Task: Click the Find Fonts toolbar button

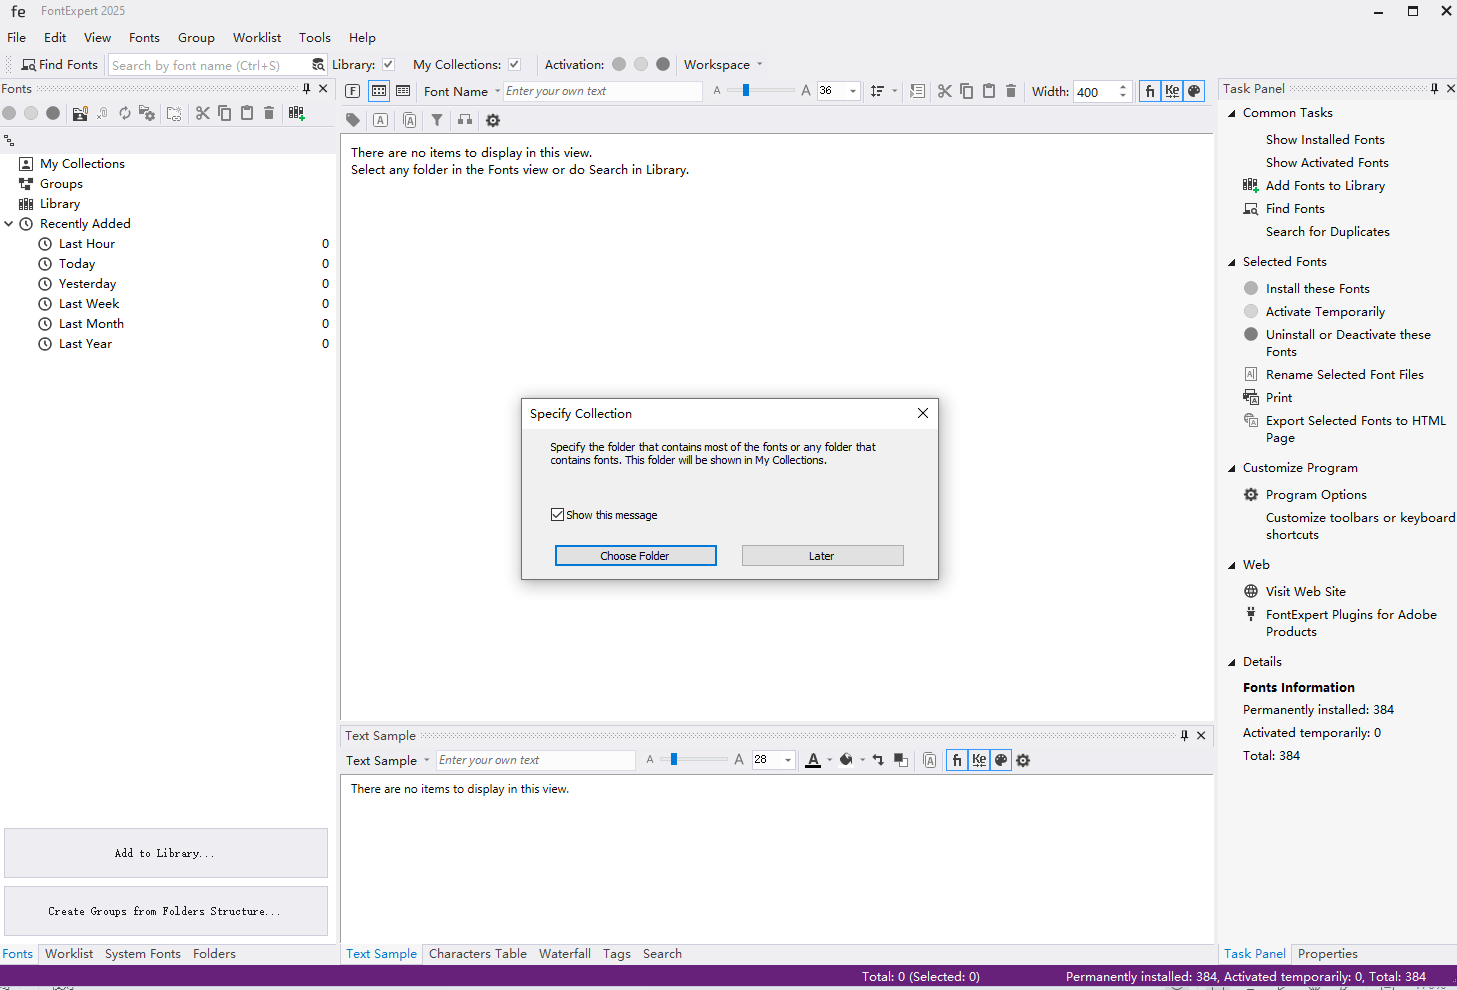Action: click(59, 65)
